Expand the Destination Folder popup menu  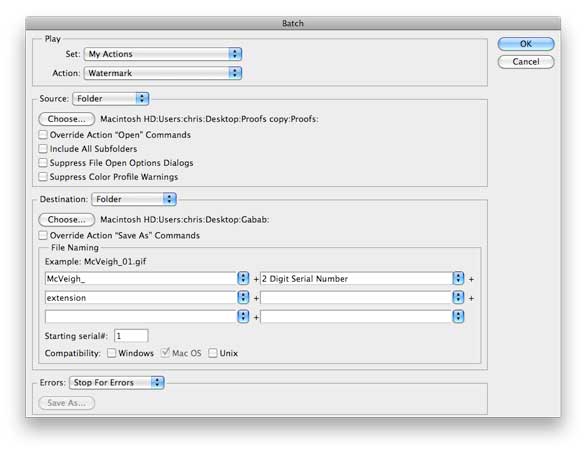coord(134,199)
